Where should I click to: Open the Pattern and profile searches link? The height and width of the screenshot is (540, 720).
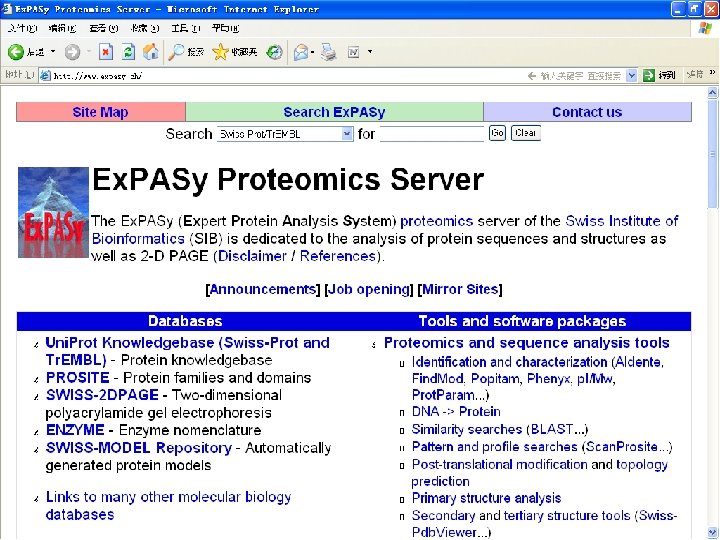(495, 447)
